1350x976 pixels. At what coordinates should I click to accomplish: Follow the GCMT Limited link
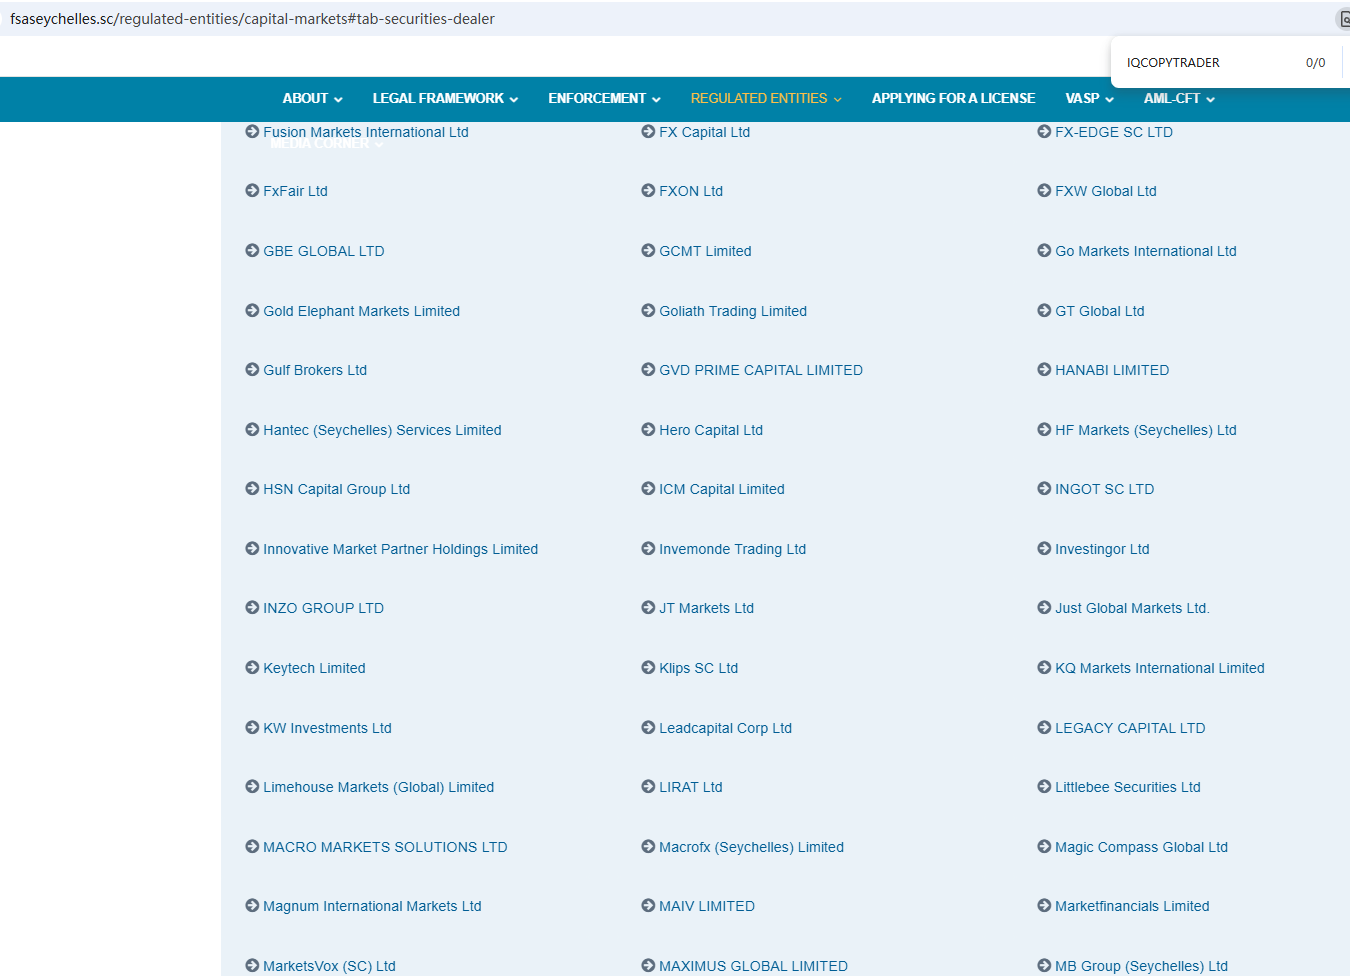[x=705, y=251]
